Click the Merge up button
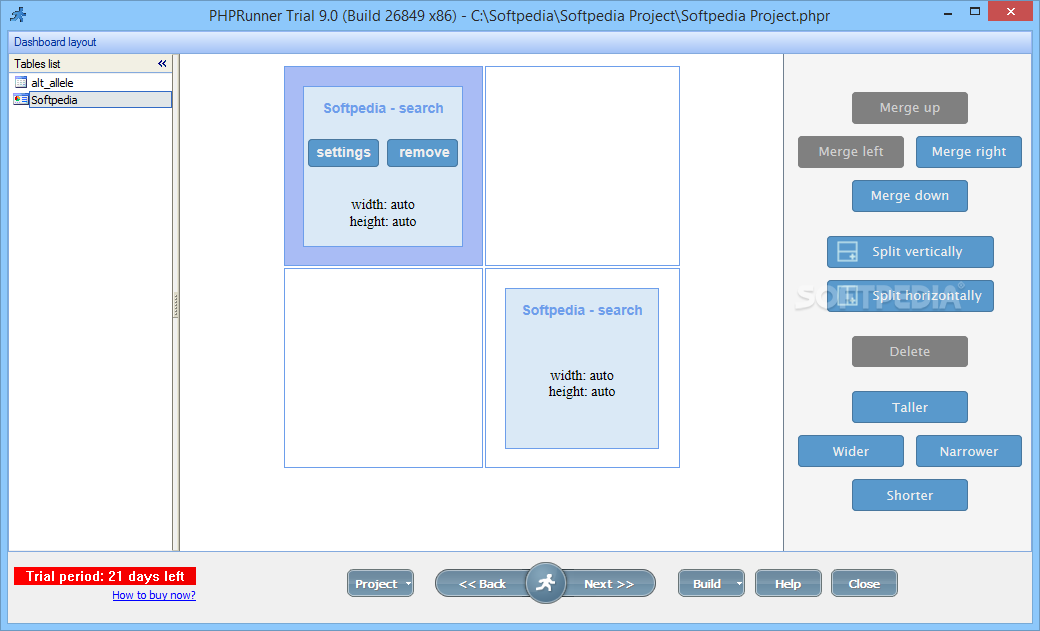Screen dimensions: 1040x631 click(909, 108)
